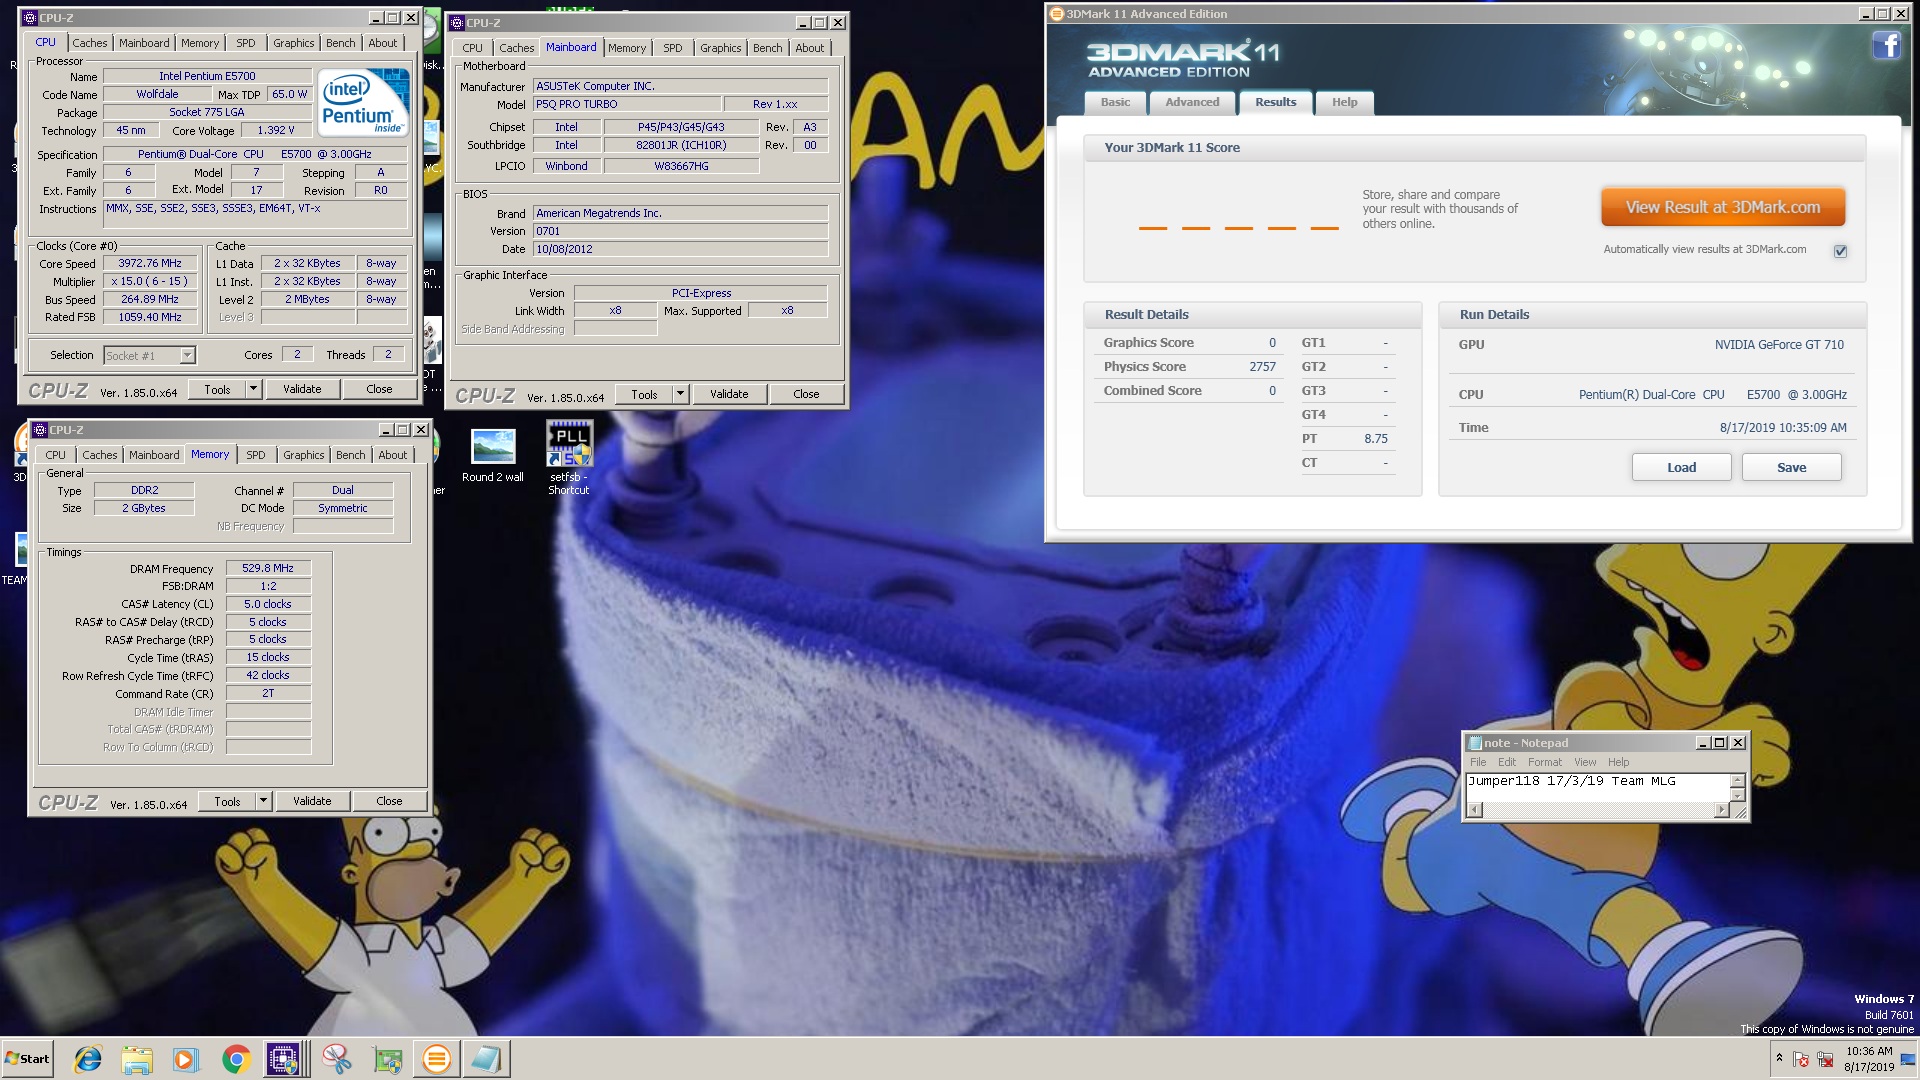Open the Socket #1 selection combo box

(149, 355)
